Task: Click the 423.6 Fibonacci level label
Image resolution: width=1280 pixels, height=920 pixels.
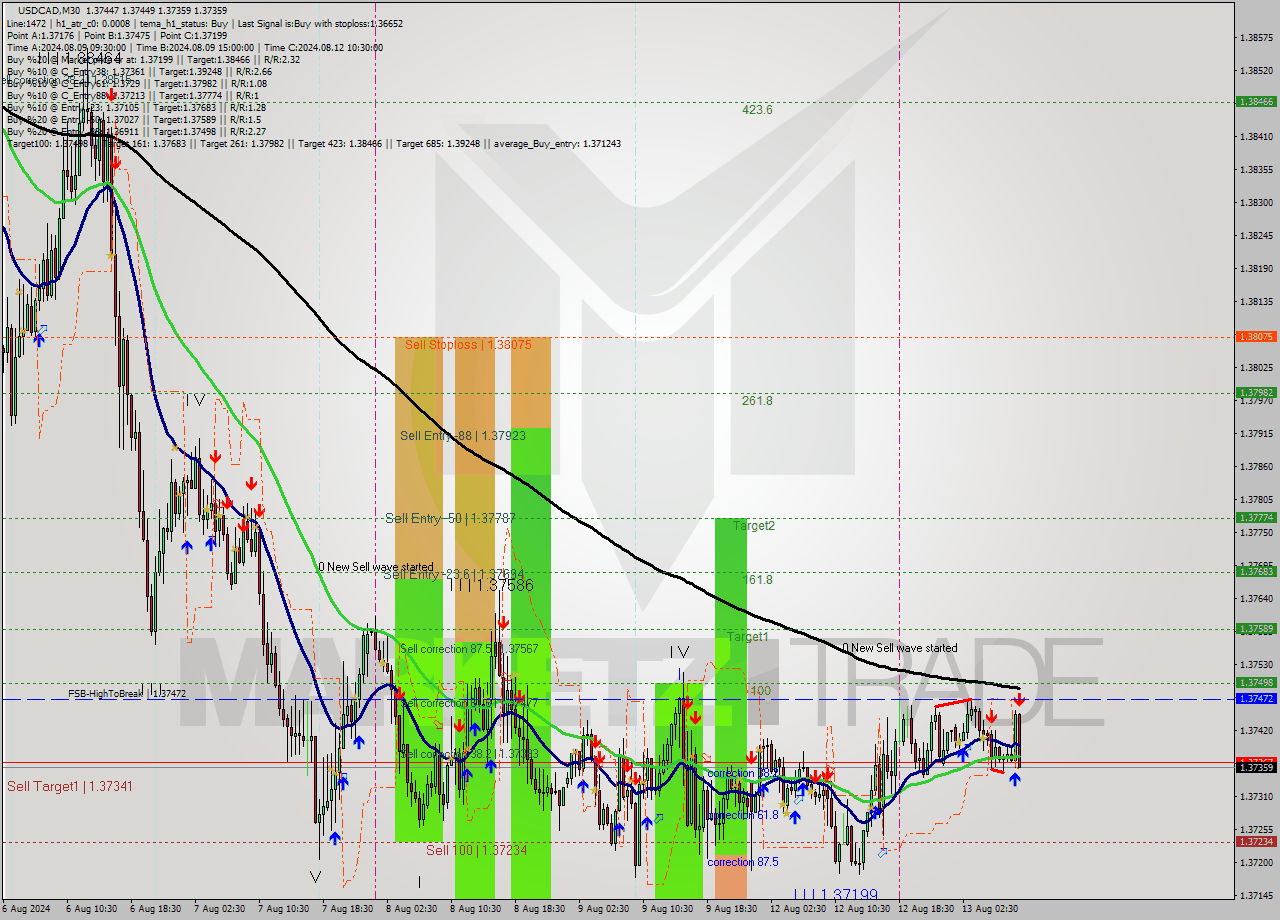Action: pyautogui.click(x=757, y=110)
